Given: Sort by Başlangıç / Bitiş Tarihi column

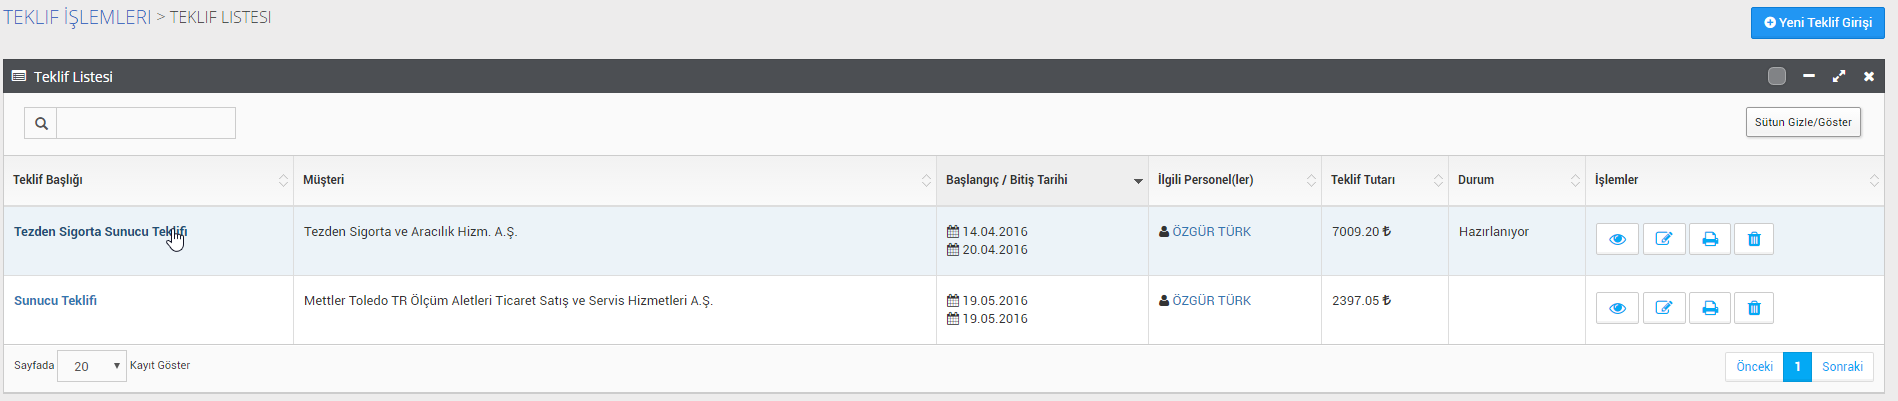Looking at the screenshot, I should (1041, 180).
